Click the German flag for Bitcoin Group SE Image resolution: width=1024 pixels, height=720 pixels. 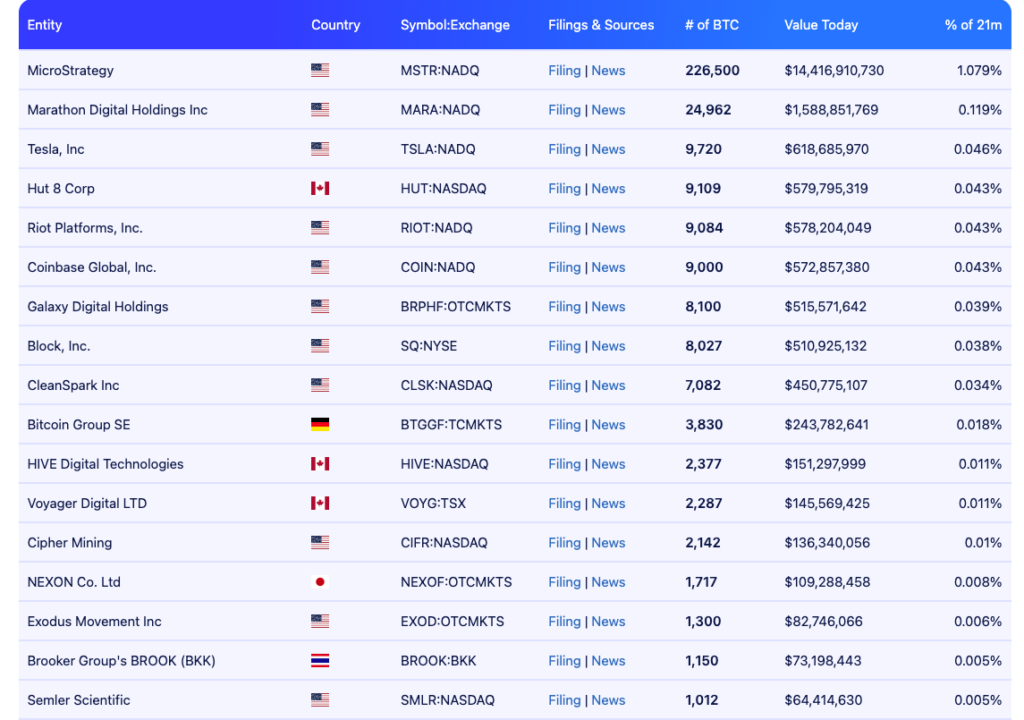[x=320, y=425]
